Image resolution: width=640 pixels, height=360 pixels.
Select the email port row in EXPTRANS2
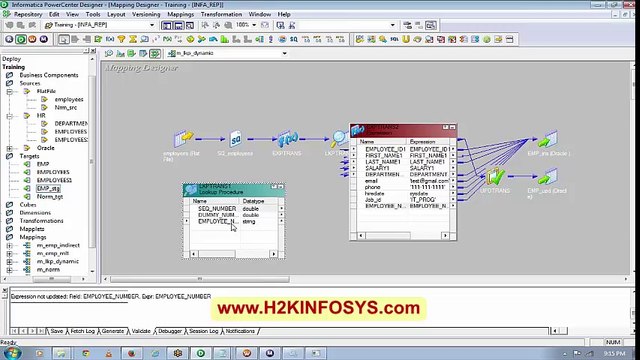tap(402, 181)
